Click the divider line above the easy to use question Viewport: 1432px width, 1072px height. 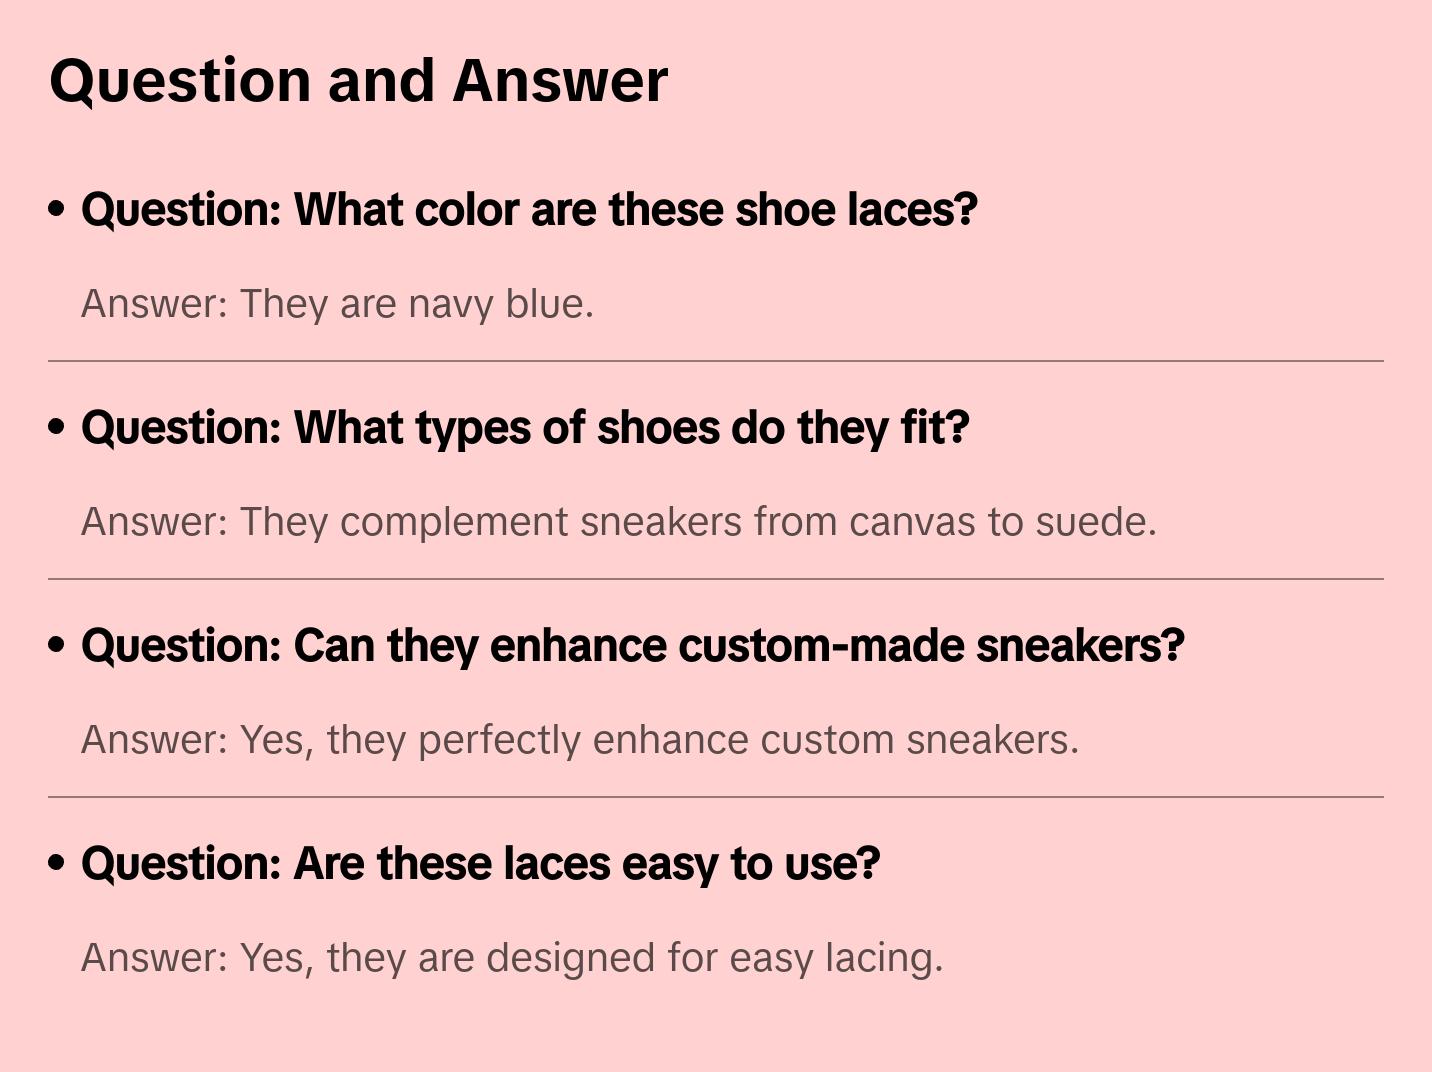716,797
